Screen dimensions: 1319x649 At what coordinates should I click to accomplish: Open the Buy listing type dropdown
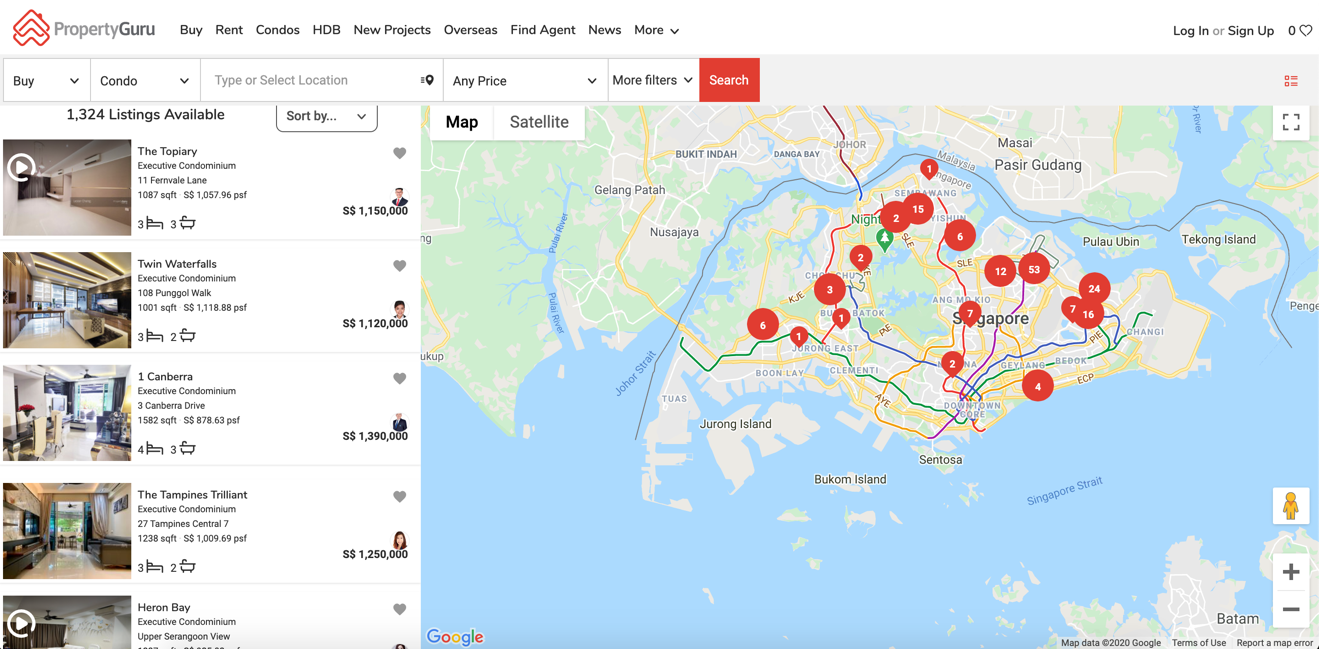point(46,80)
